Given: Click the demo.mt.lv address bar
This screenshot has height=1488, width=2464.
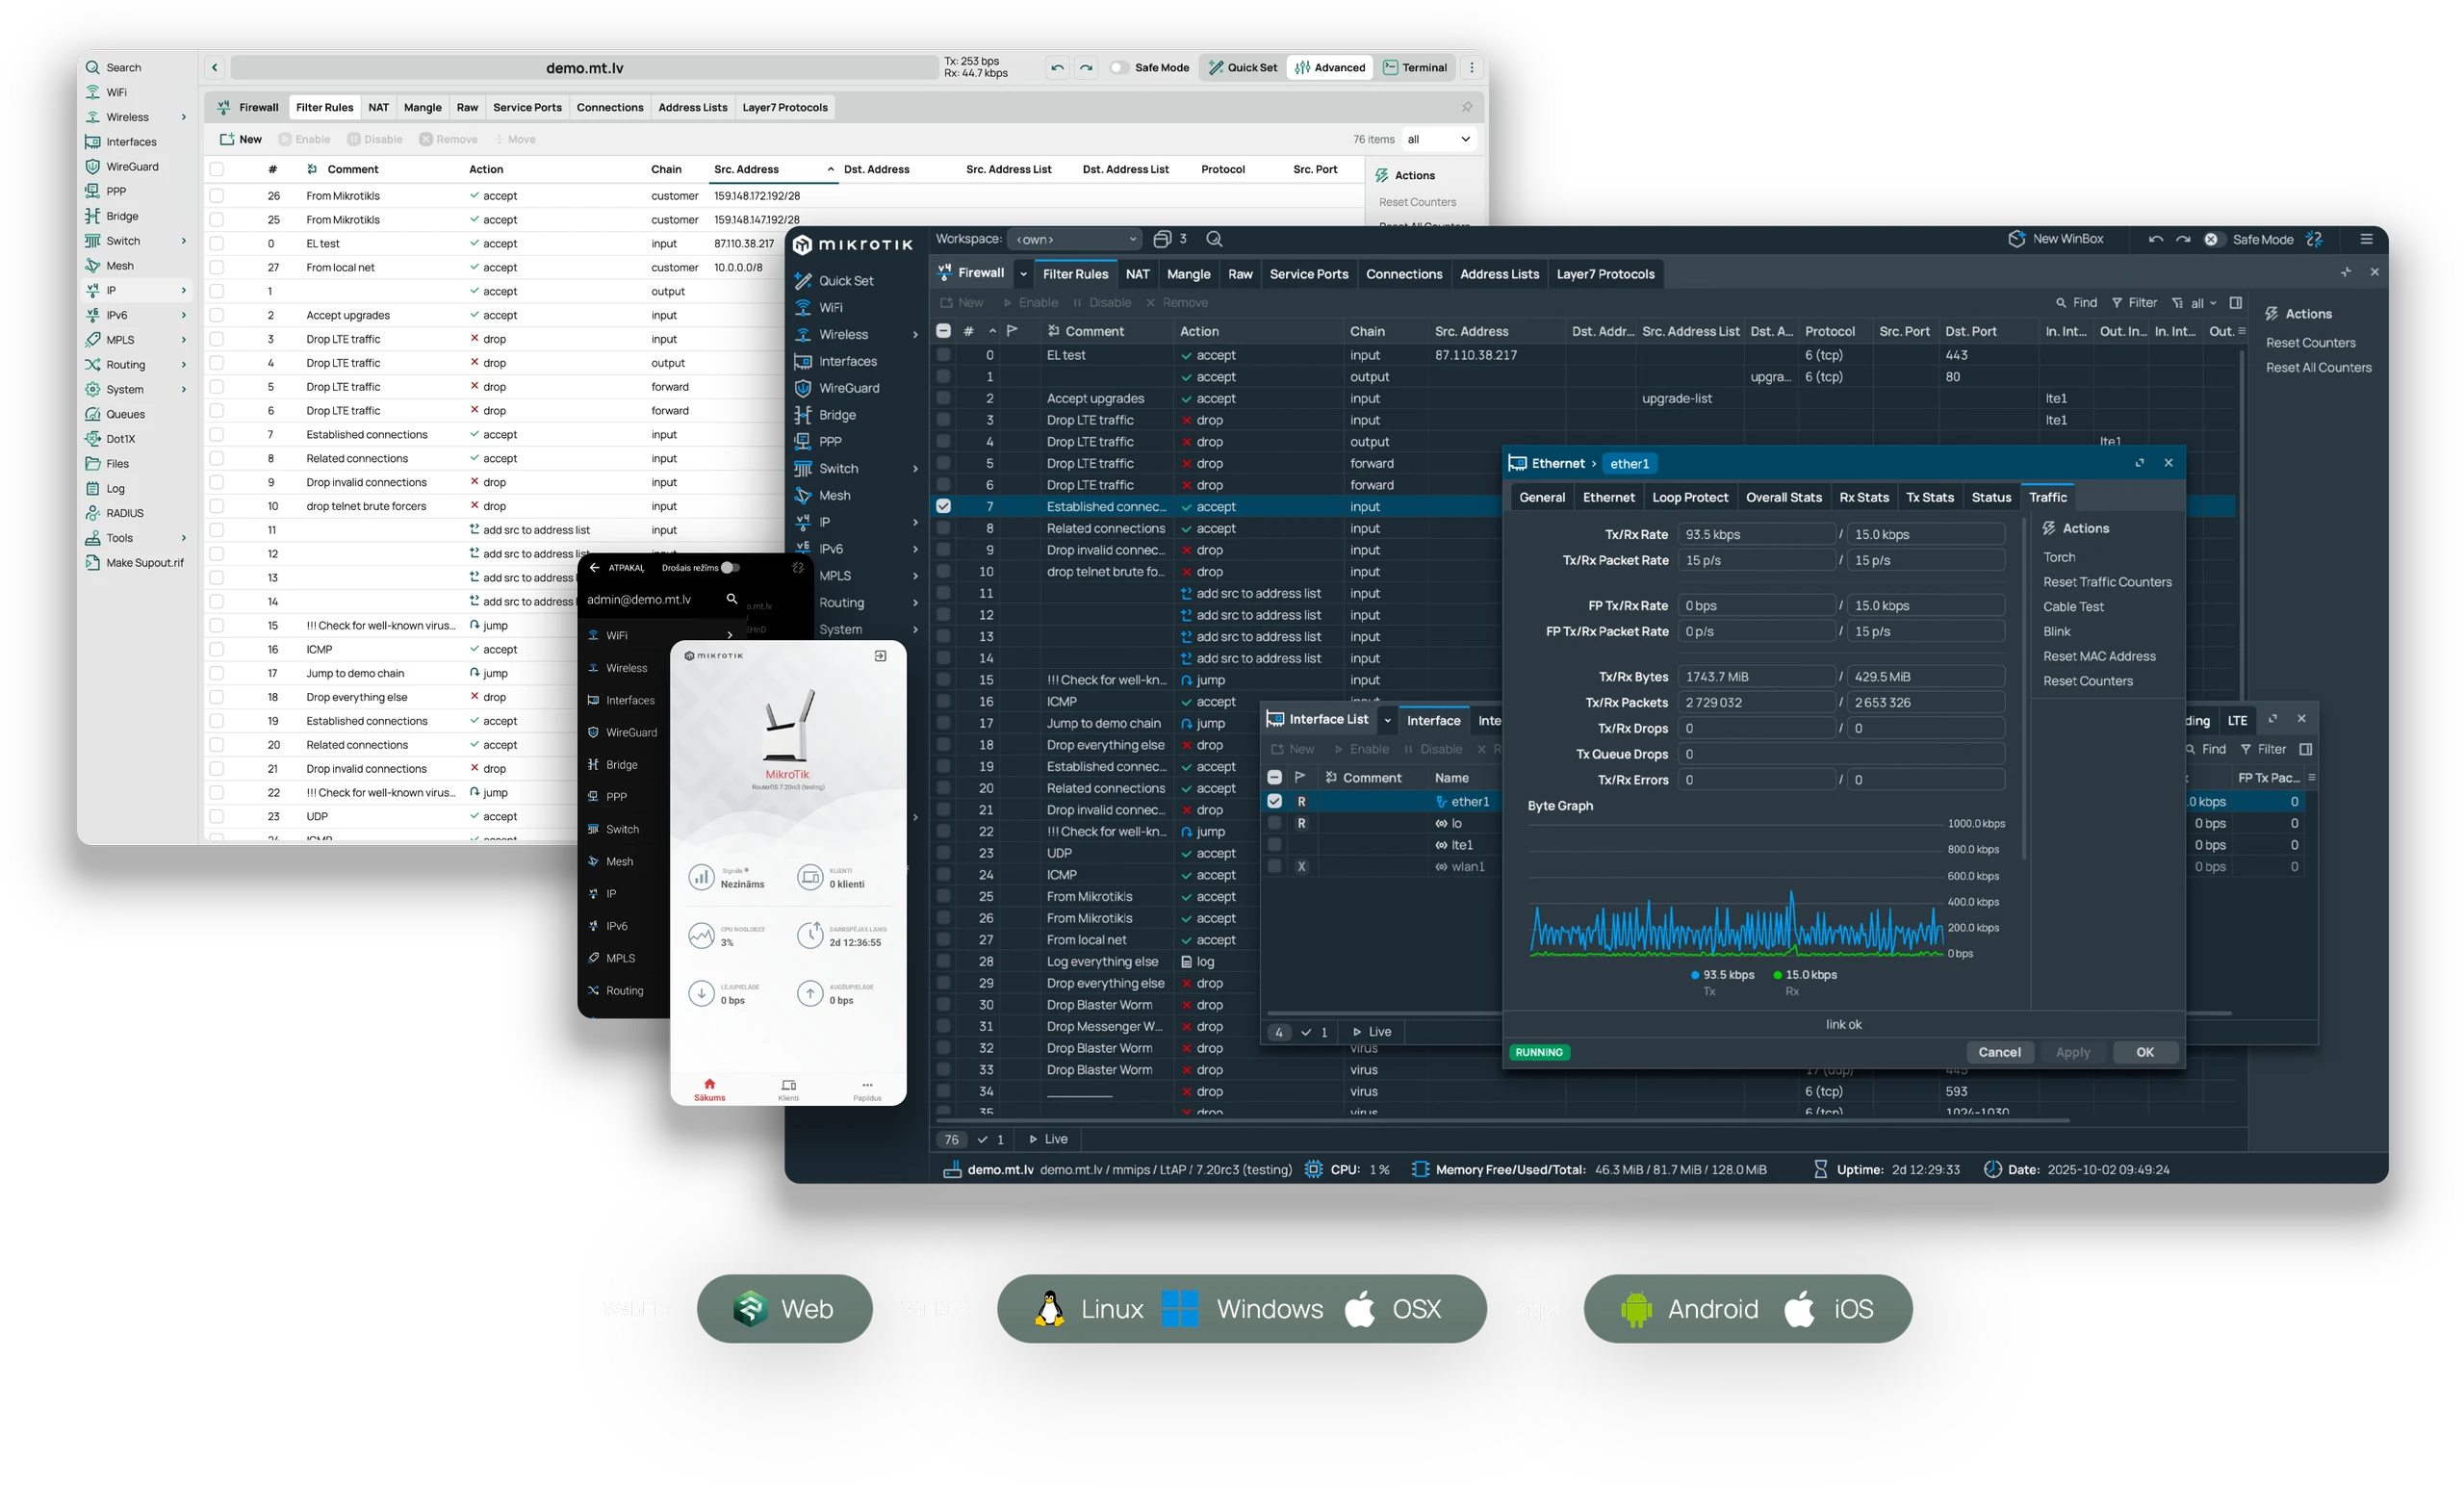Looking at the screenshot, I should pos(584,68).
